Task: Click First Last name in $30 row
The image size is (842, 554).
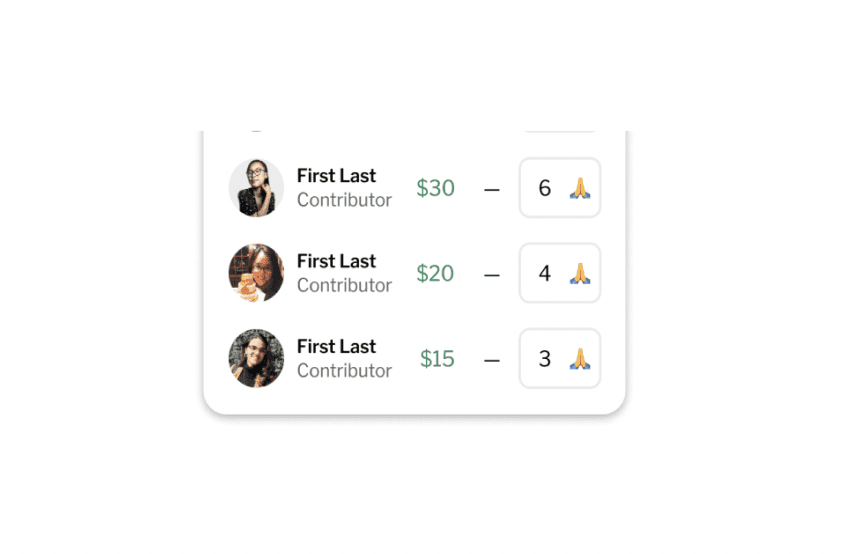Action: [x=336, y=176]
